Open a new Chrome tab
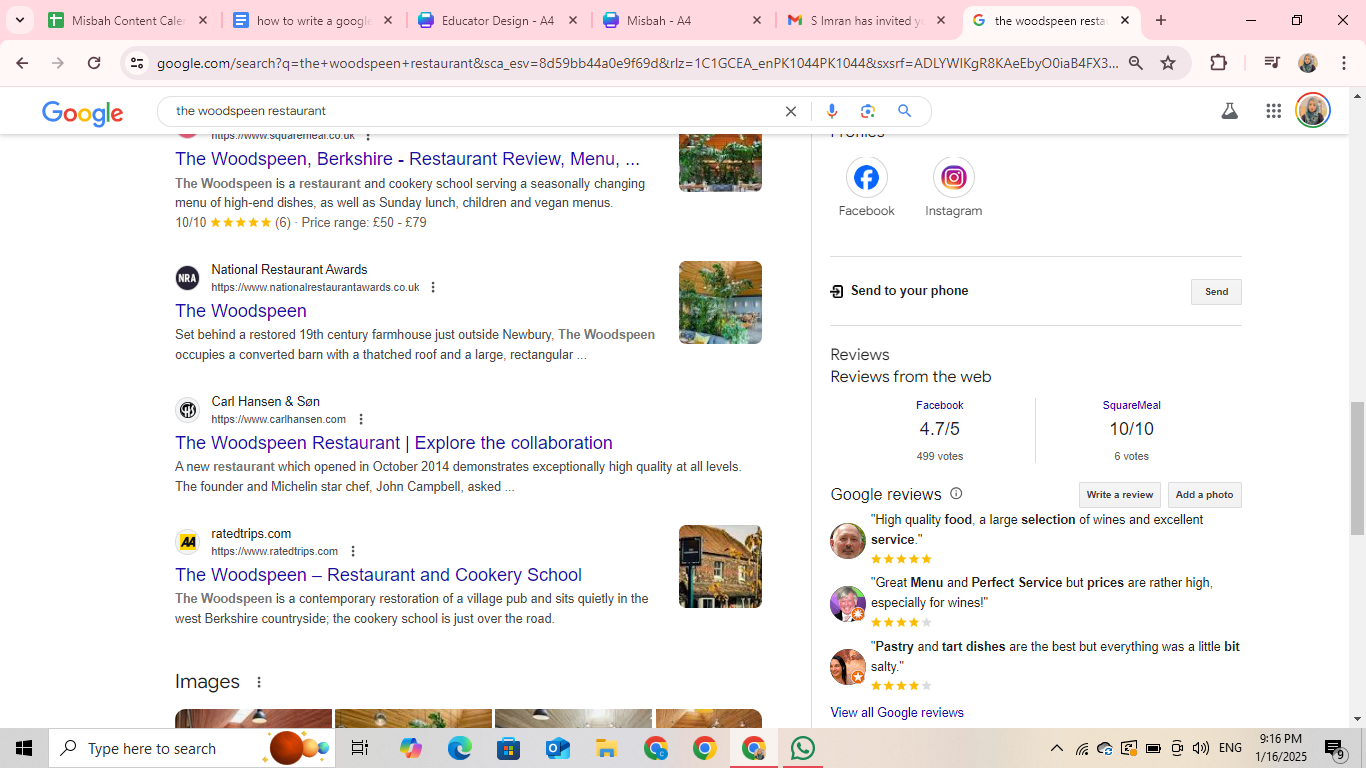The height and width of the screenshot is (768, 1366). tap(1160, 20)
